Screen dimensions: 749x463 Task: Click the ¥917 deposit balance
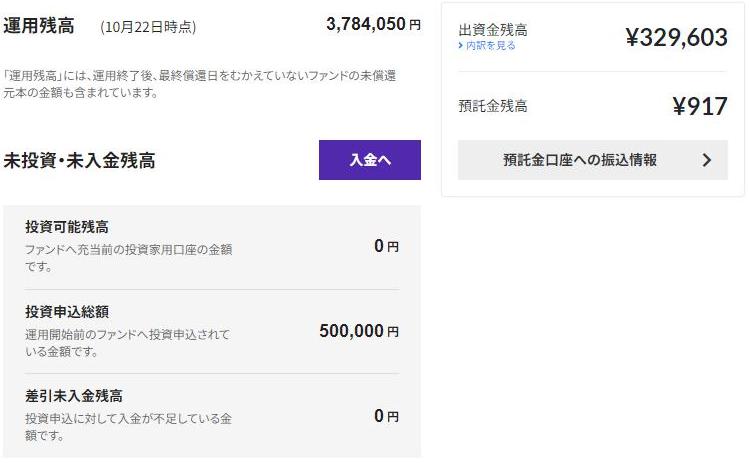[699, 106]
